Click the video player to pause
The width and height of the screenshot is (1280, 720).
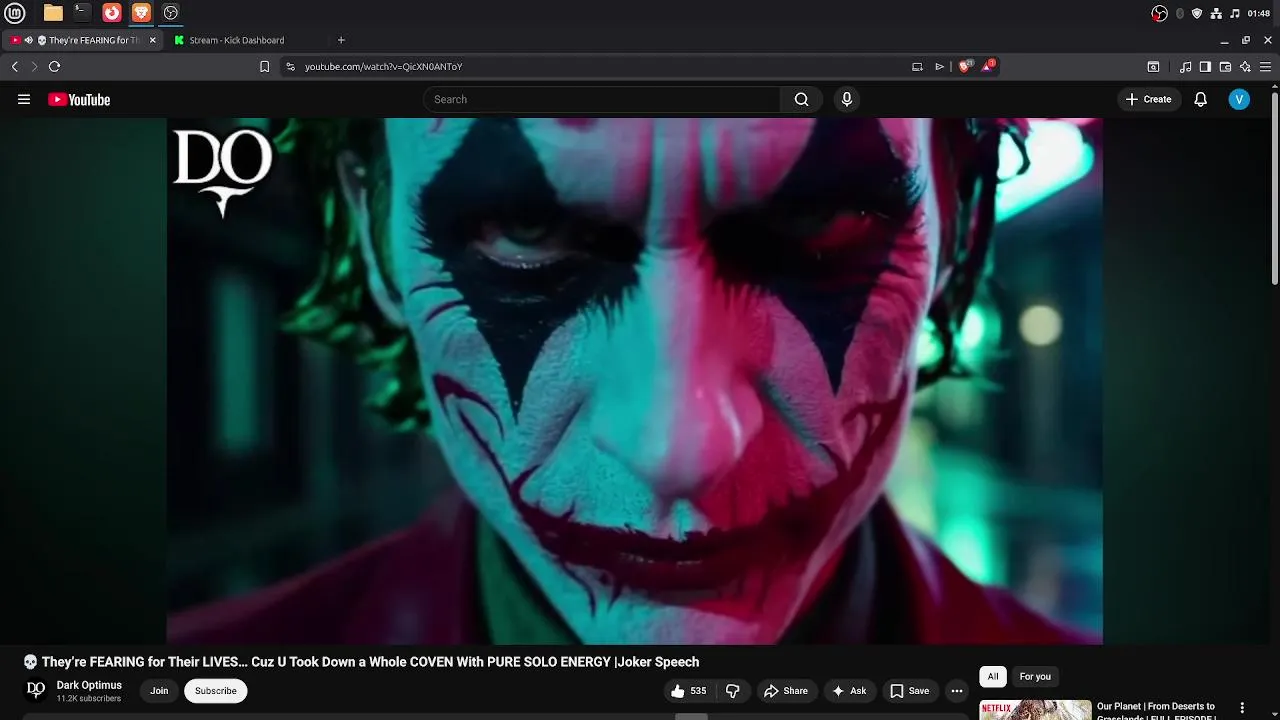point(635,381)
